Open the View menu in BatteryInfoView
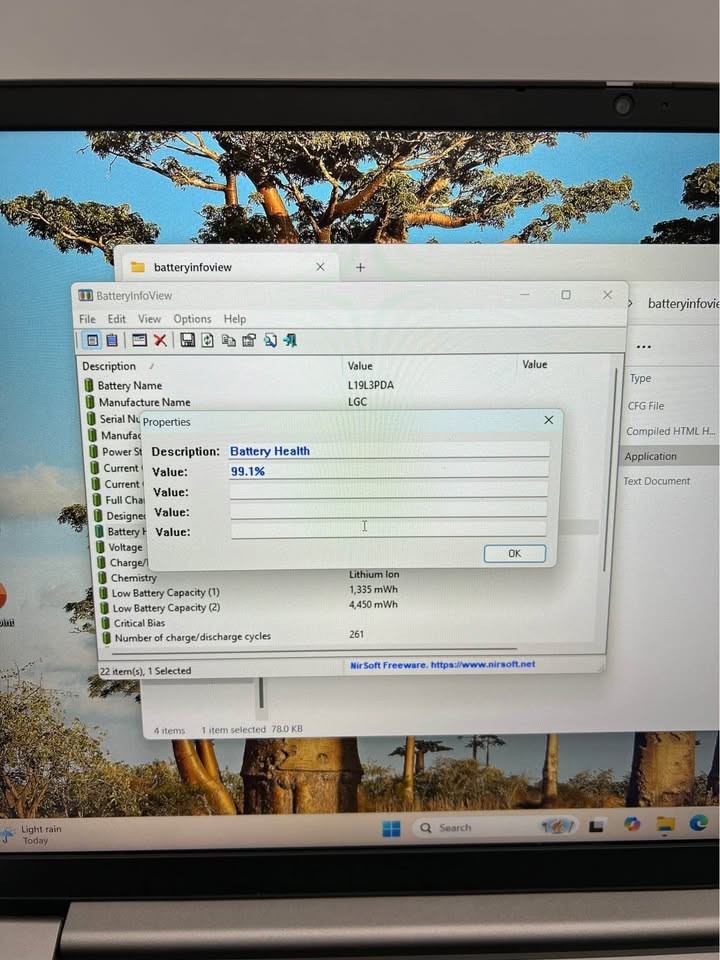Screen dimensions: 720x960 click(x=149, y=319)
